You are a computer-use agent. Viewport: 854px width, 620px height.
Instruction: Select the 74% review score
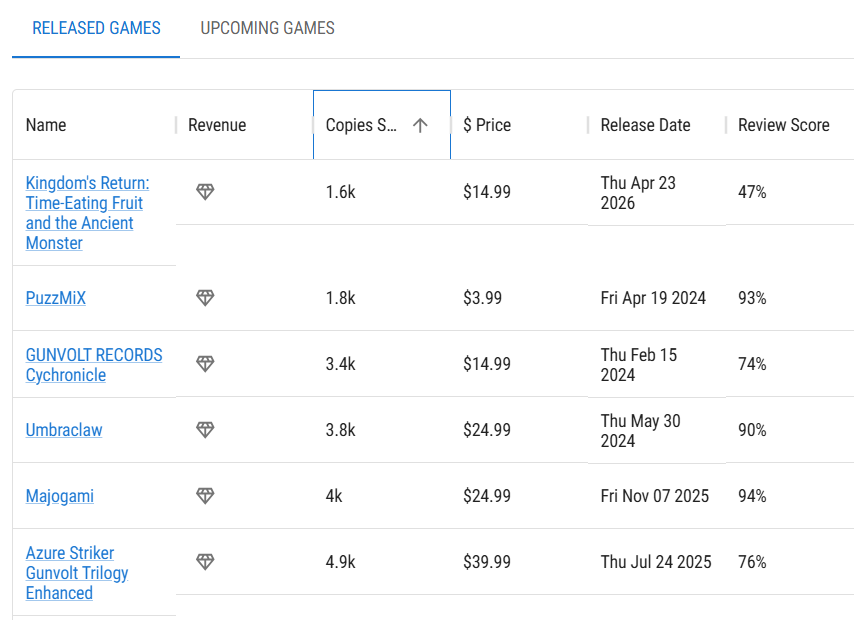pos(752,364)
